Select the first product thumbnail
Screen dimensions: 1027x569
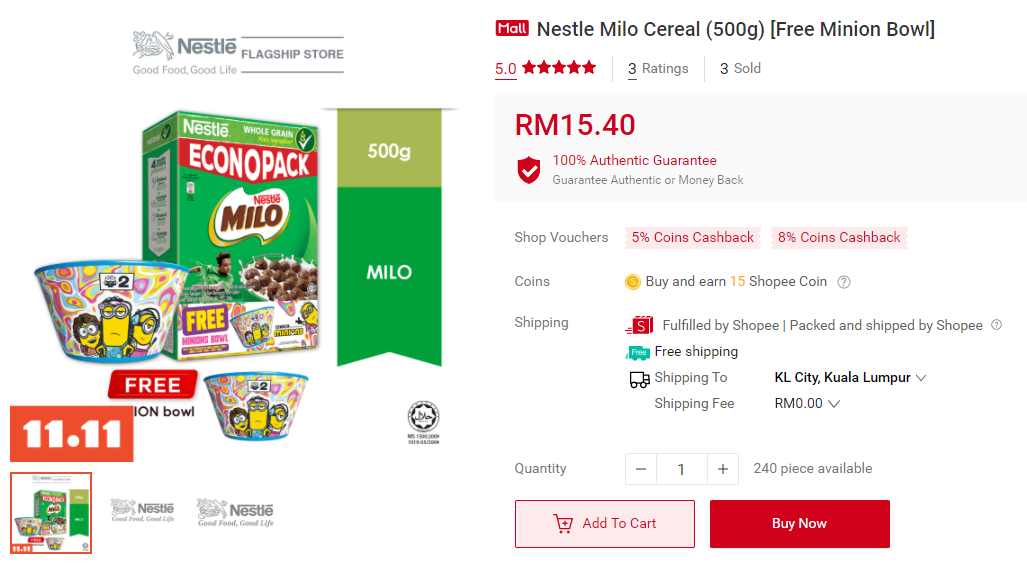pyautogui.click(x=51, y=513)
